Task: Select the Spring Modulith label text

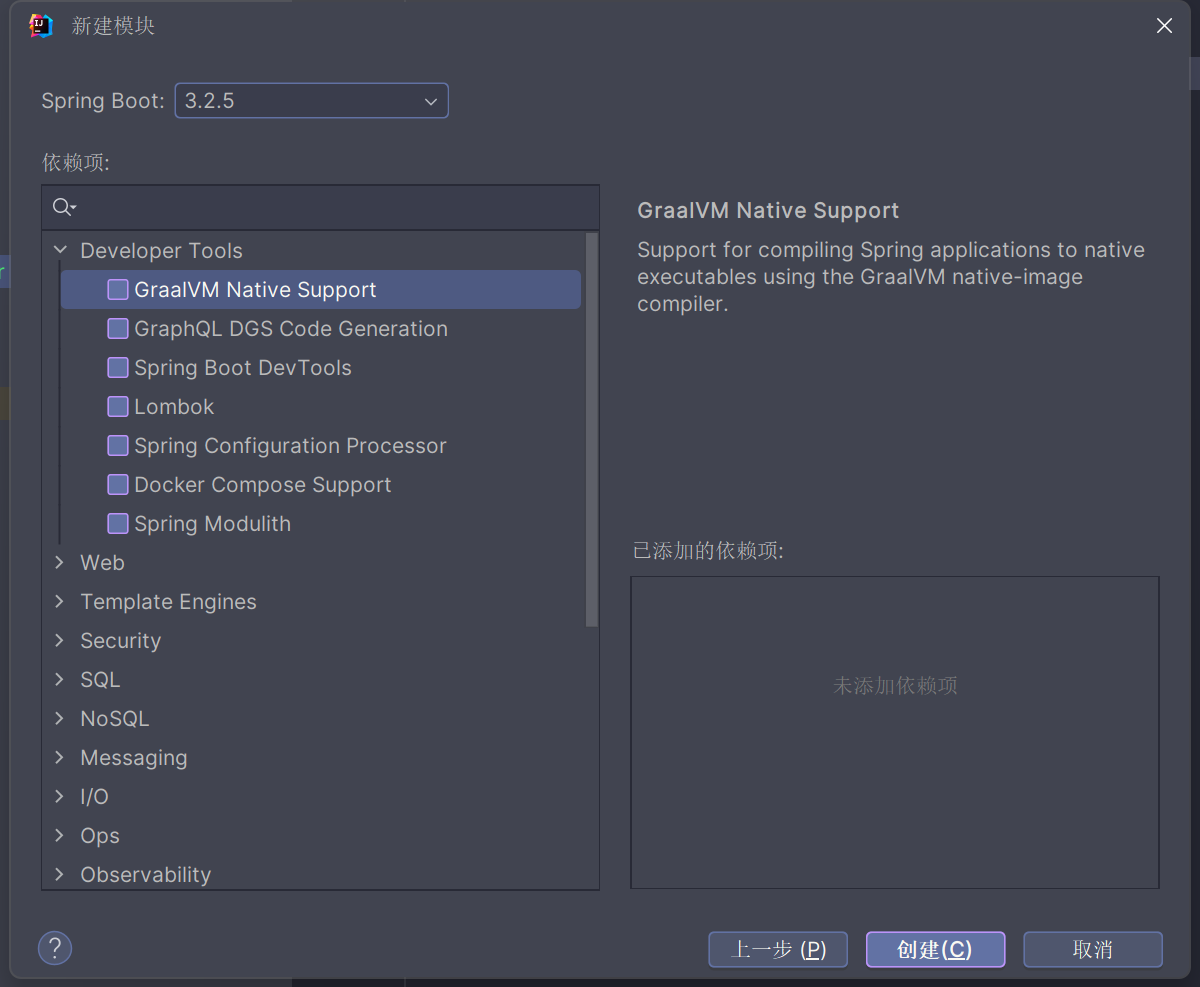Action: pos(212,524)
